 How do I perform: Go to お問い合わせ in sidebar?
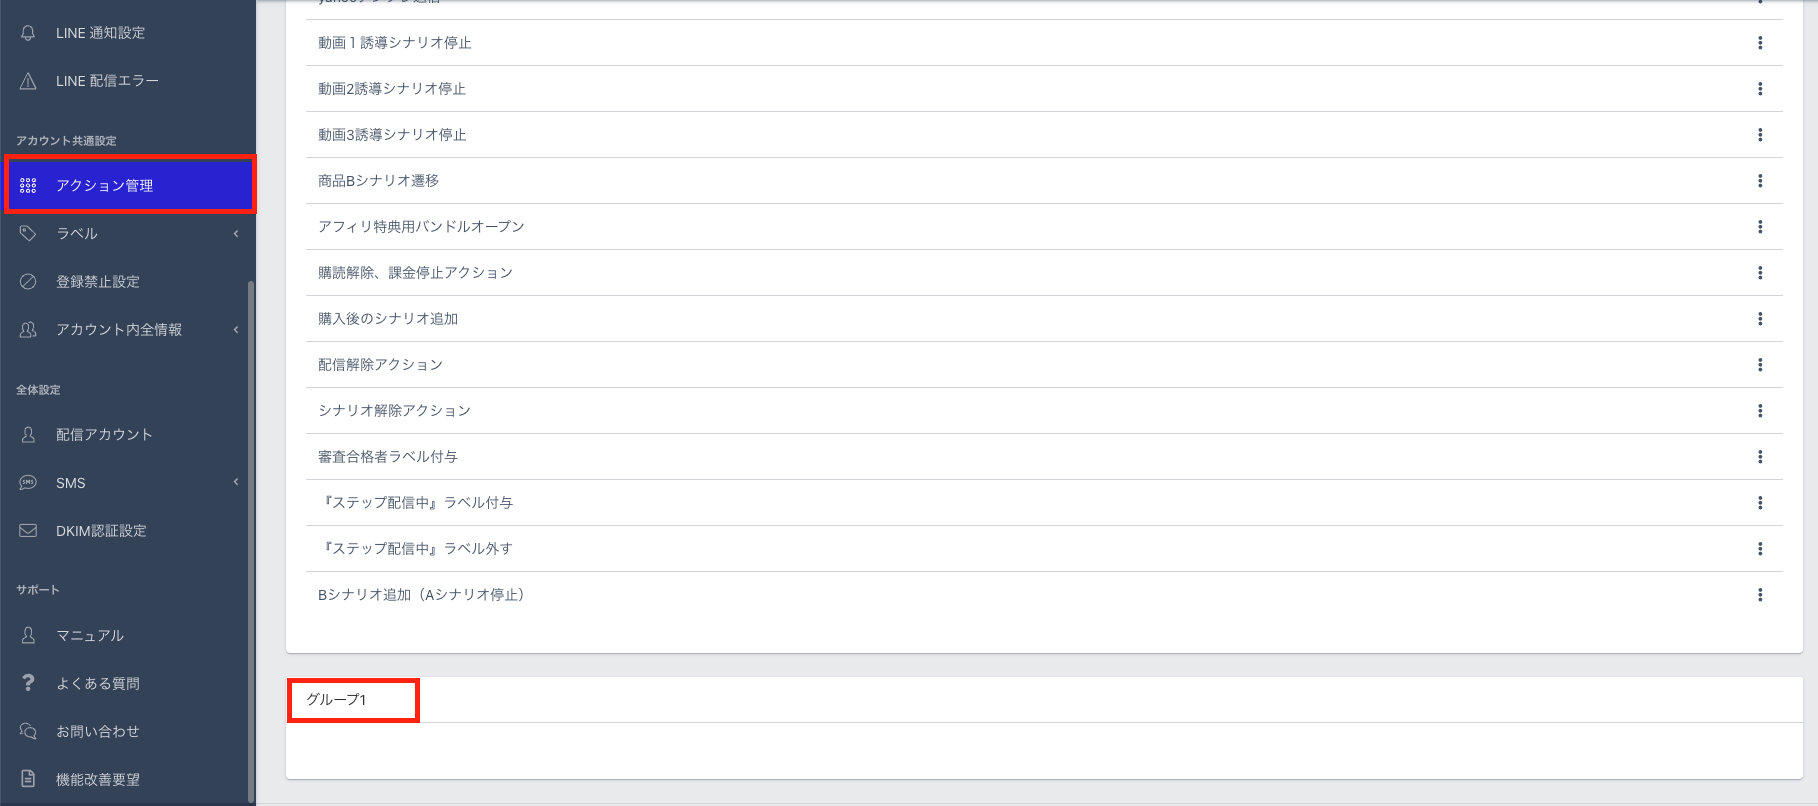[97, 732]
